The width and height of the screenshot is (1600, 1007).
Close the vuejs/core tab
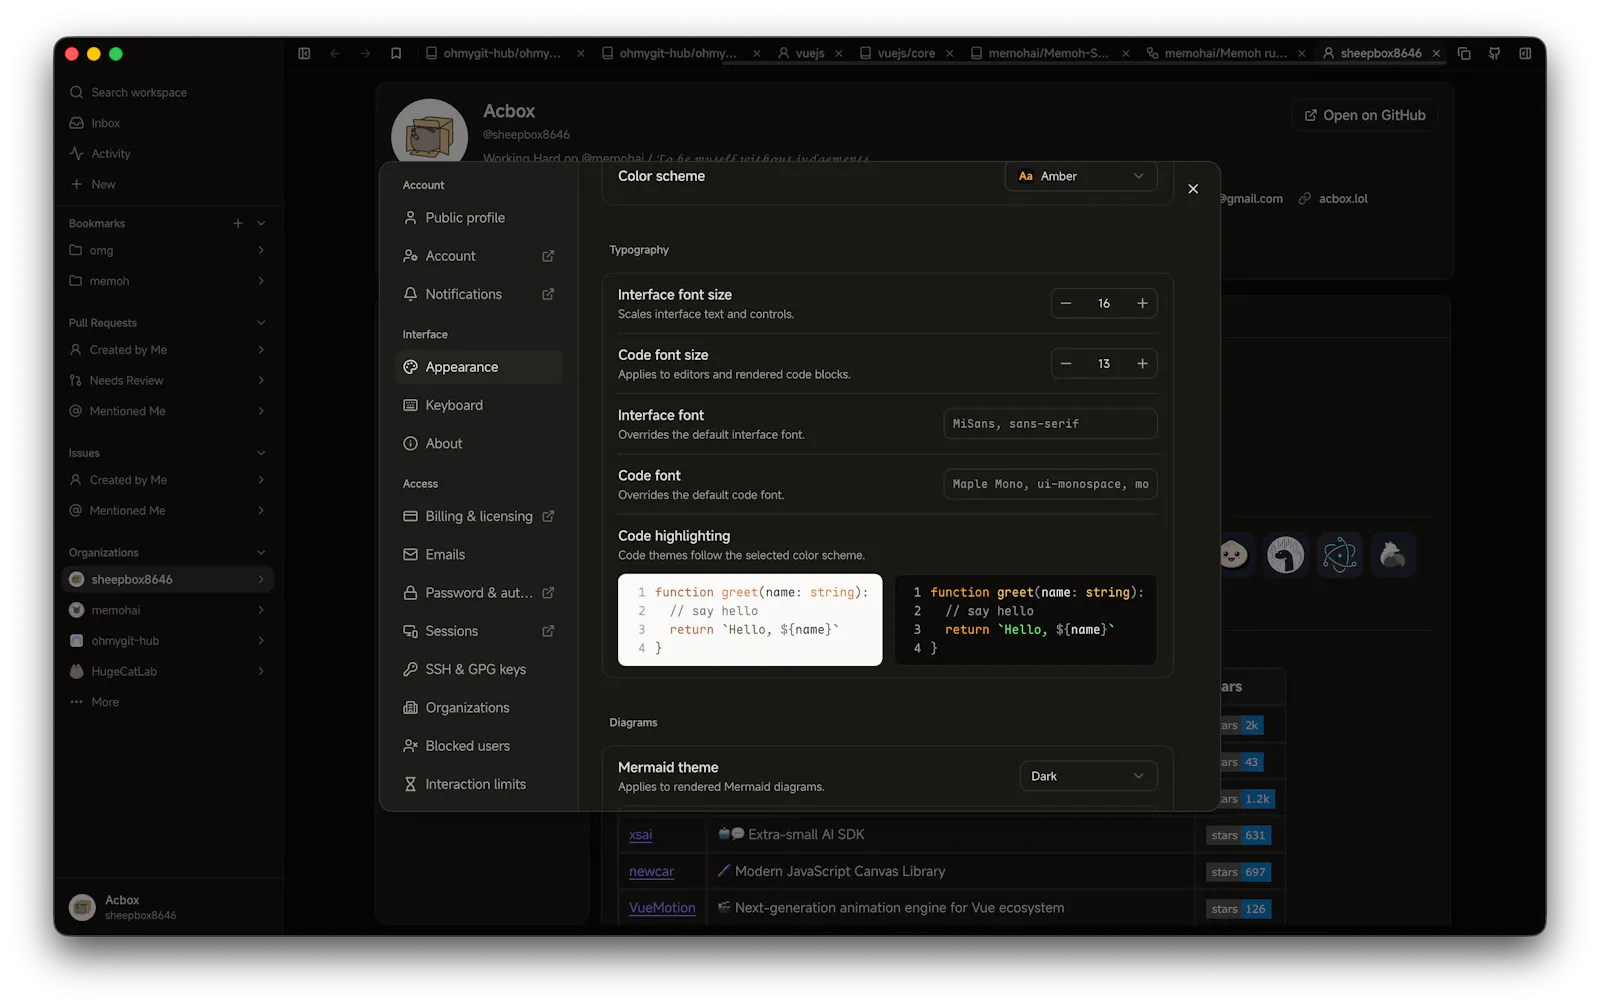coord(950,54)
